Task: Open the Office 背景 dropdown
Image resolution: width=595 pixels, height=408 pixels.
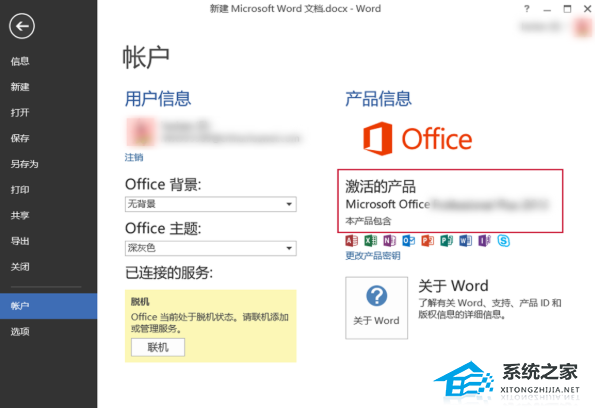Action: point(211,204)
